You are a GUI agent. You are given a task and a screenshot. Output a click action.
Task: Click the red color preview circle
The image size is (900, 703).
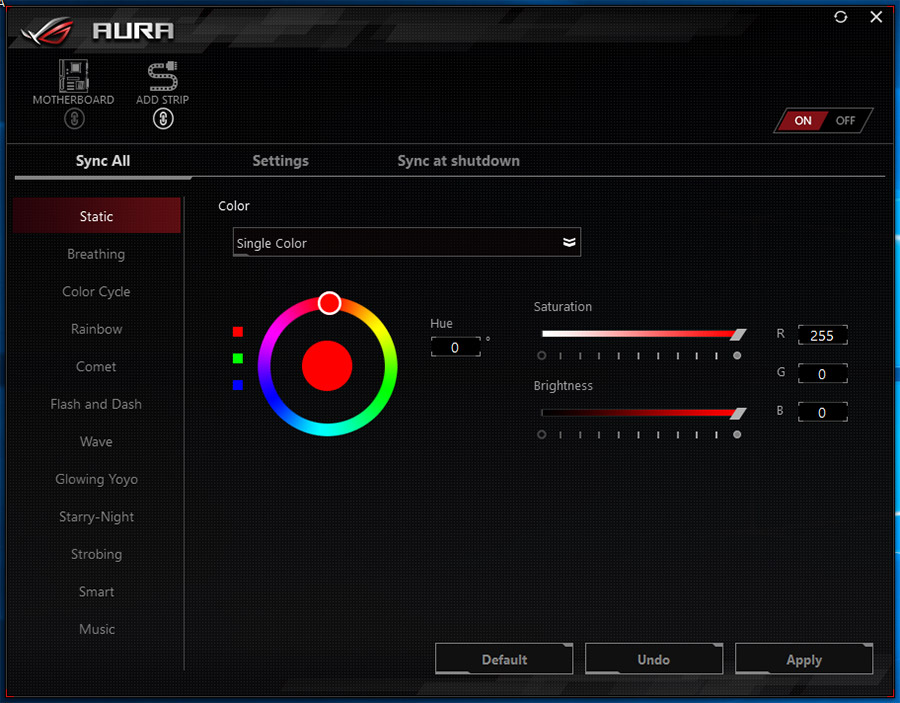[x=327, y=366]
